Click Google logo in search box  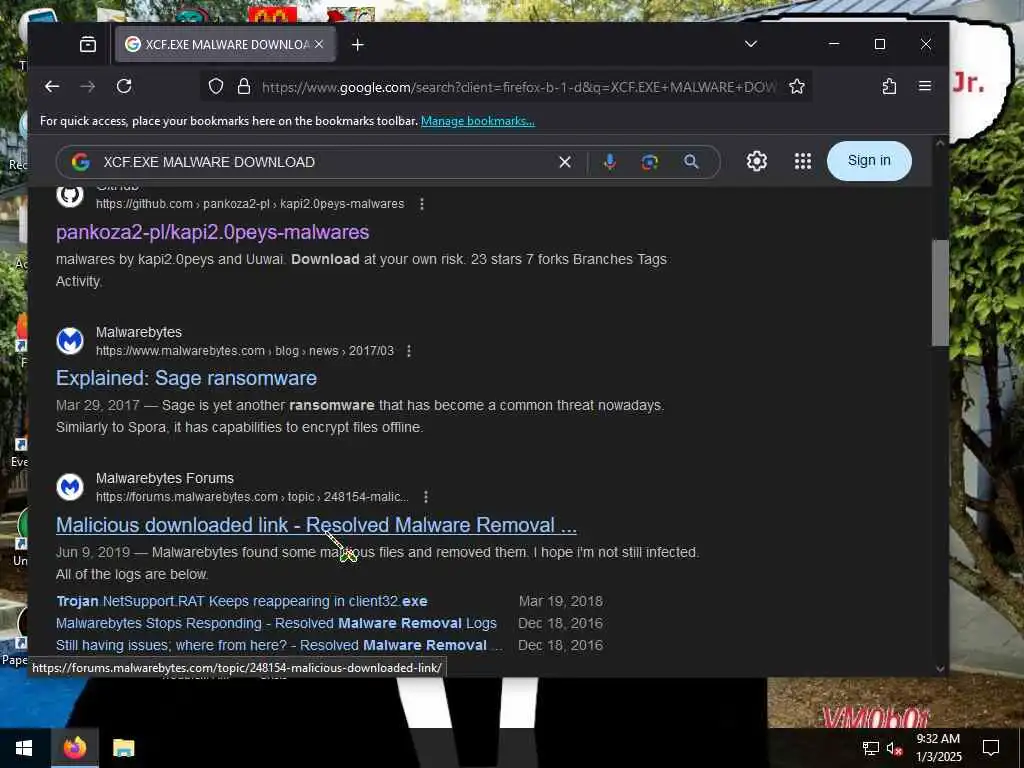[80, 162]
